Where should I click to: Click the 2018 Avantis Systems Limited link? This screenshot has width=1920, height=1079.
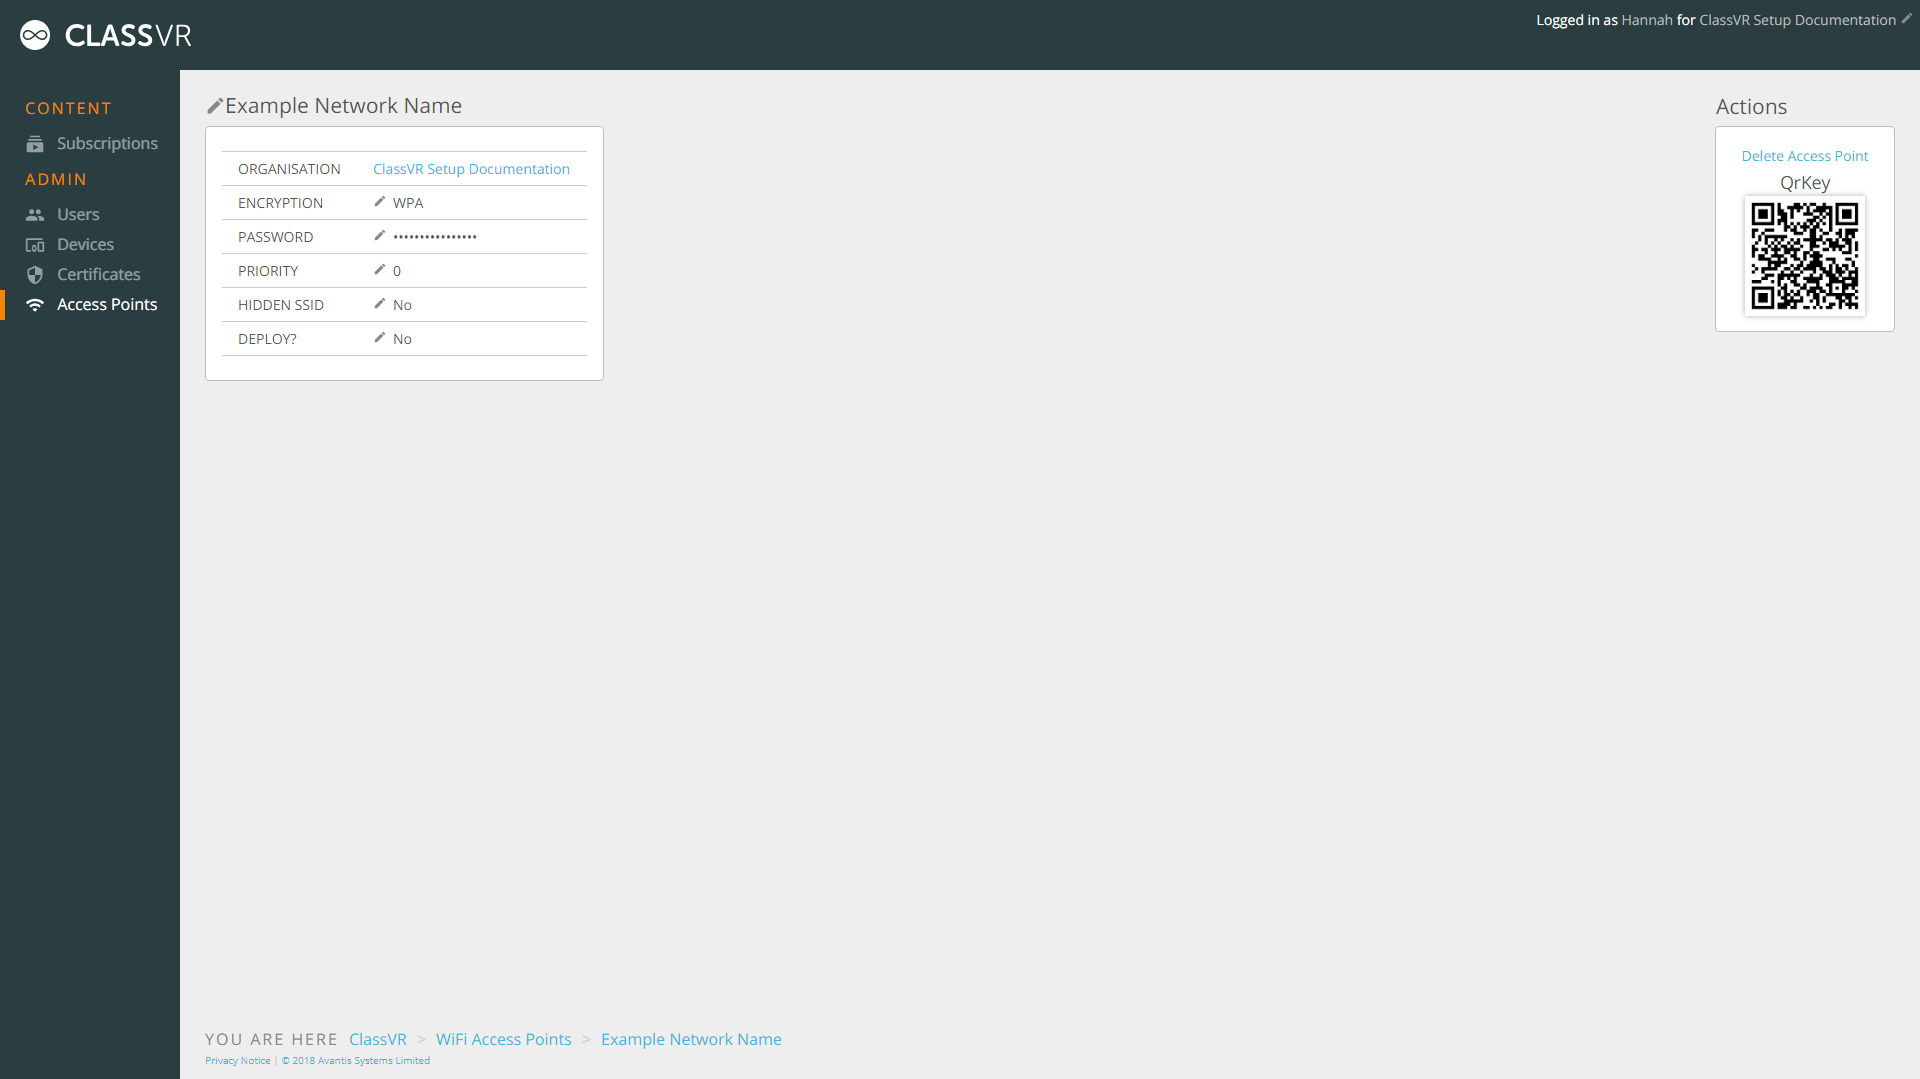(356, 1061)
